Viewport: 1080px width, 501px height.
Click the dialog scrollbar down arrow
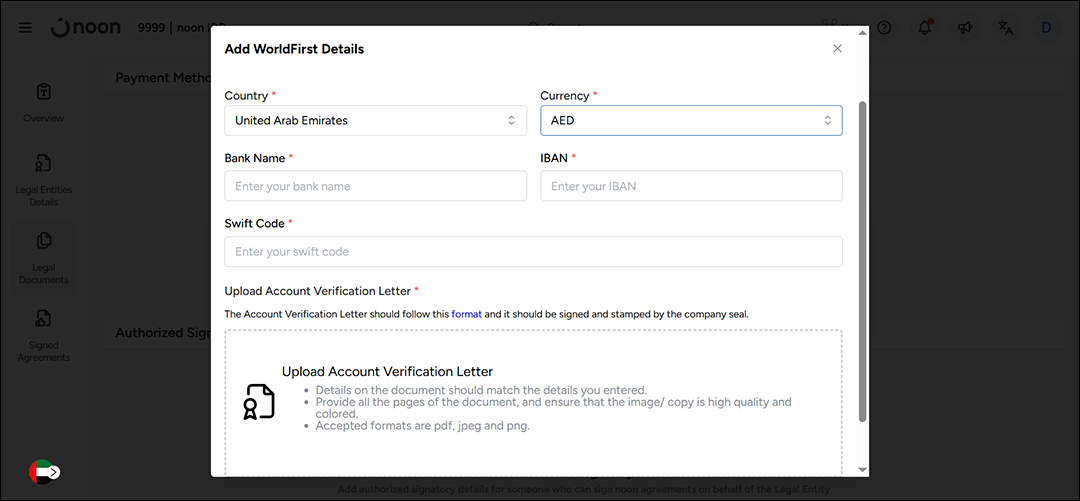tap(862, 469)
